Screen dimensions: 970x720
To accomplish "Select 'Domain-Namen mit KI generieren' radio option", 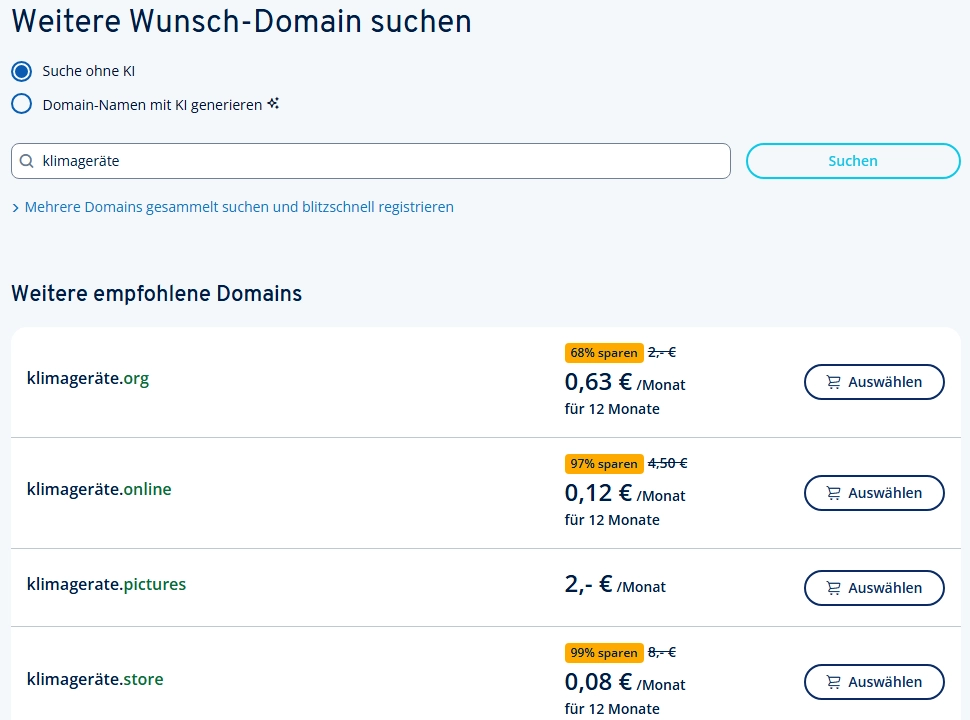I will point(22,104).
